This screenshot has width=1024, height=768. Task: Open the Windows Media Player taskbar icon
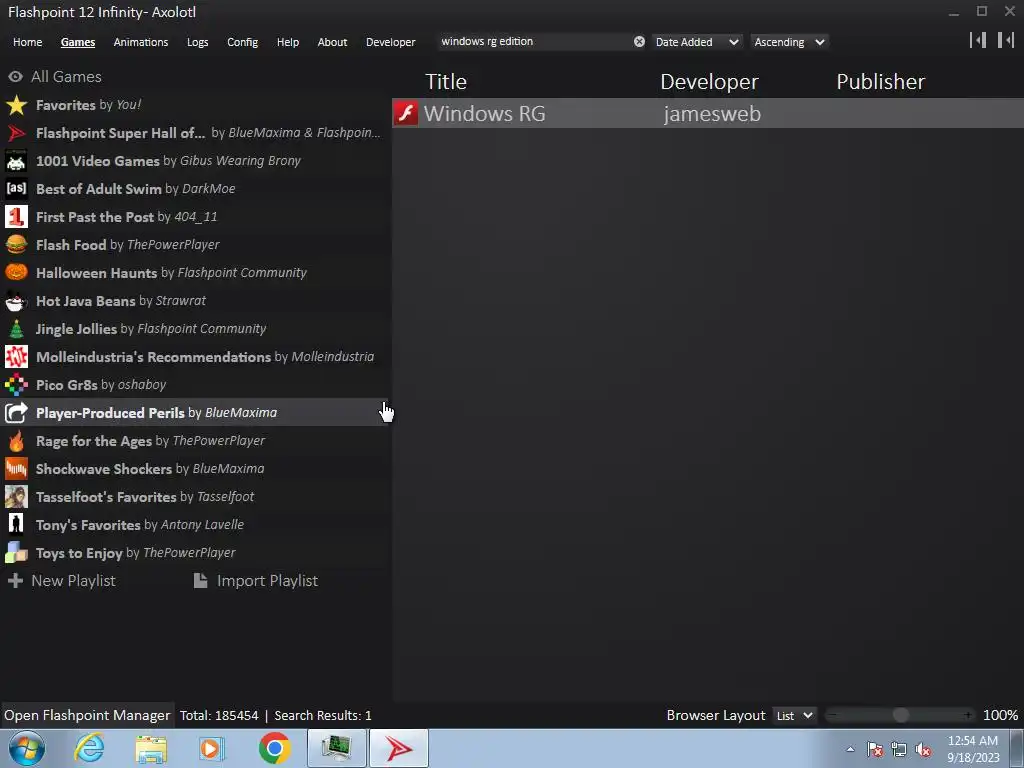211,748
